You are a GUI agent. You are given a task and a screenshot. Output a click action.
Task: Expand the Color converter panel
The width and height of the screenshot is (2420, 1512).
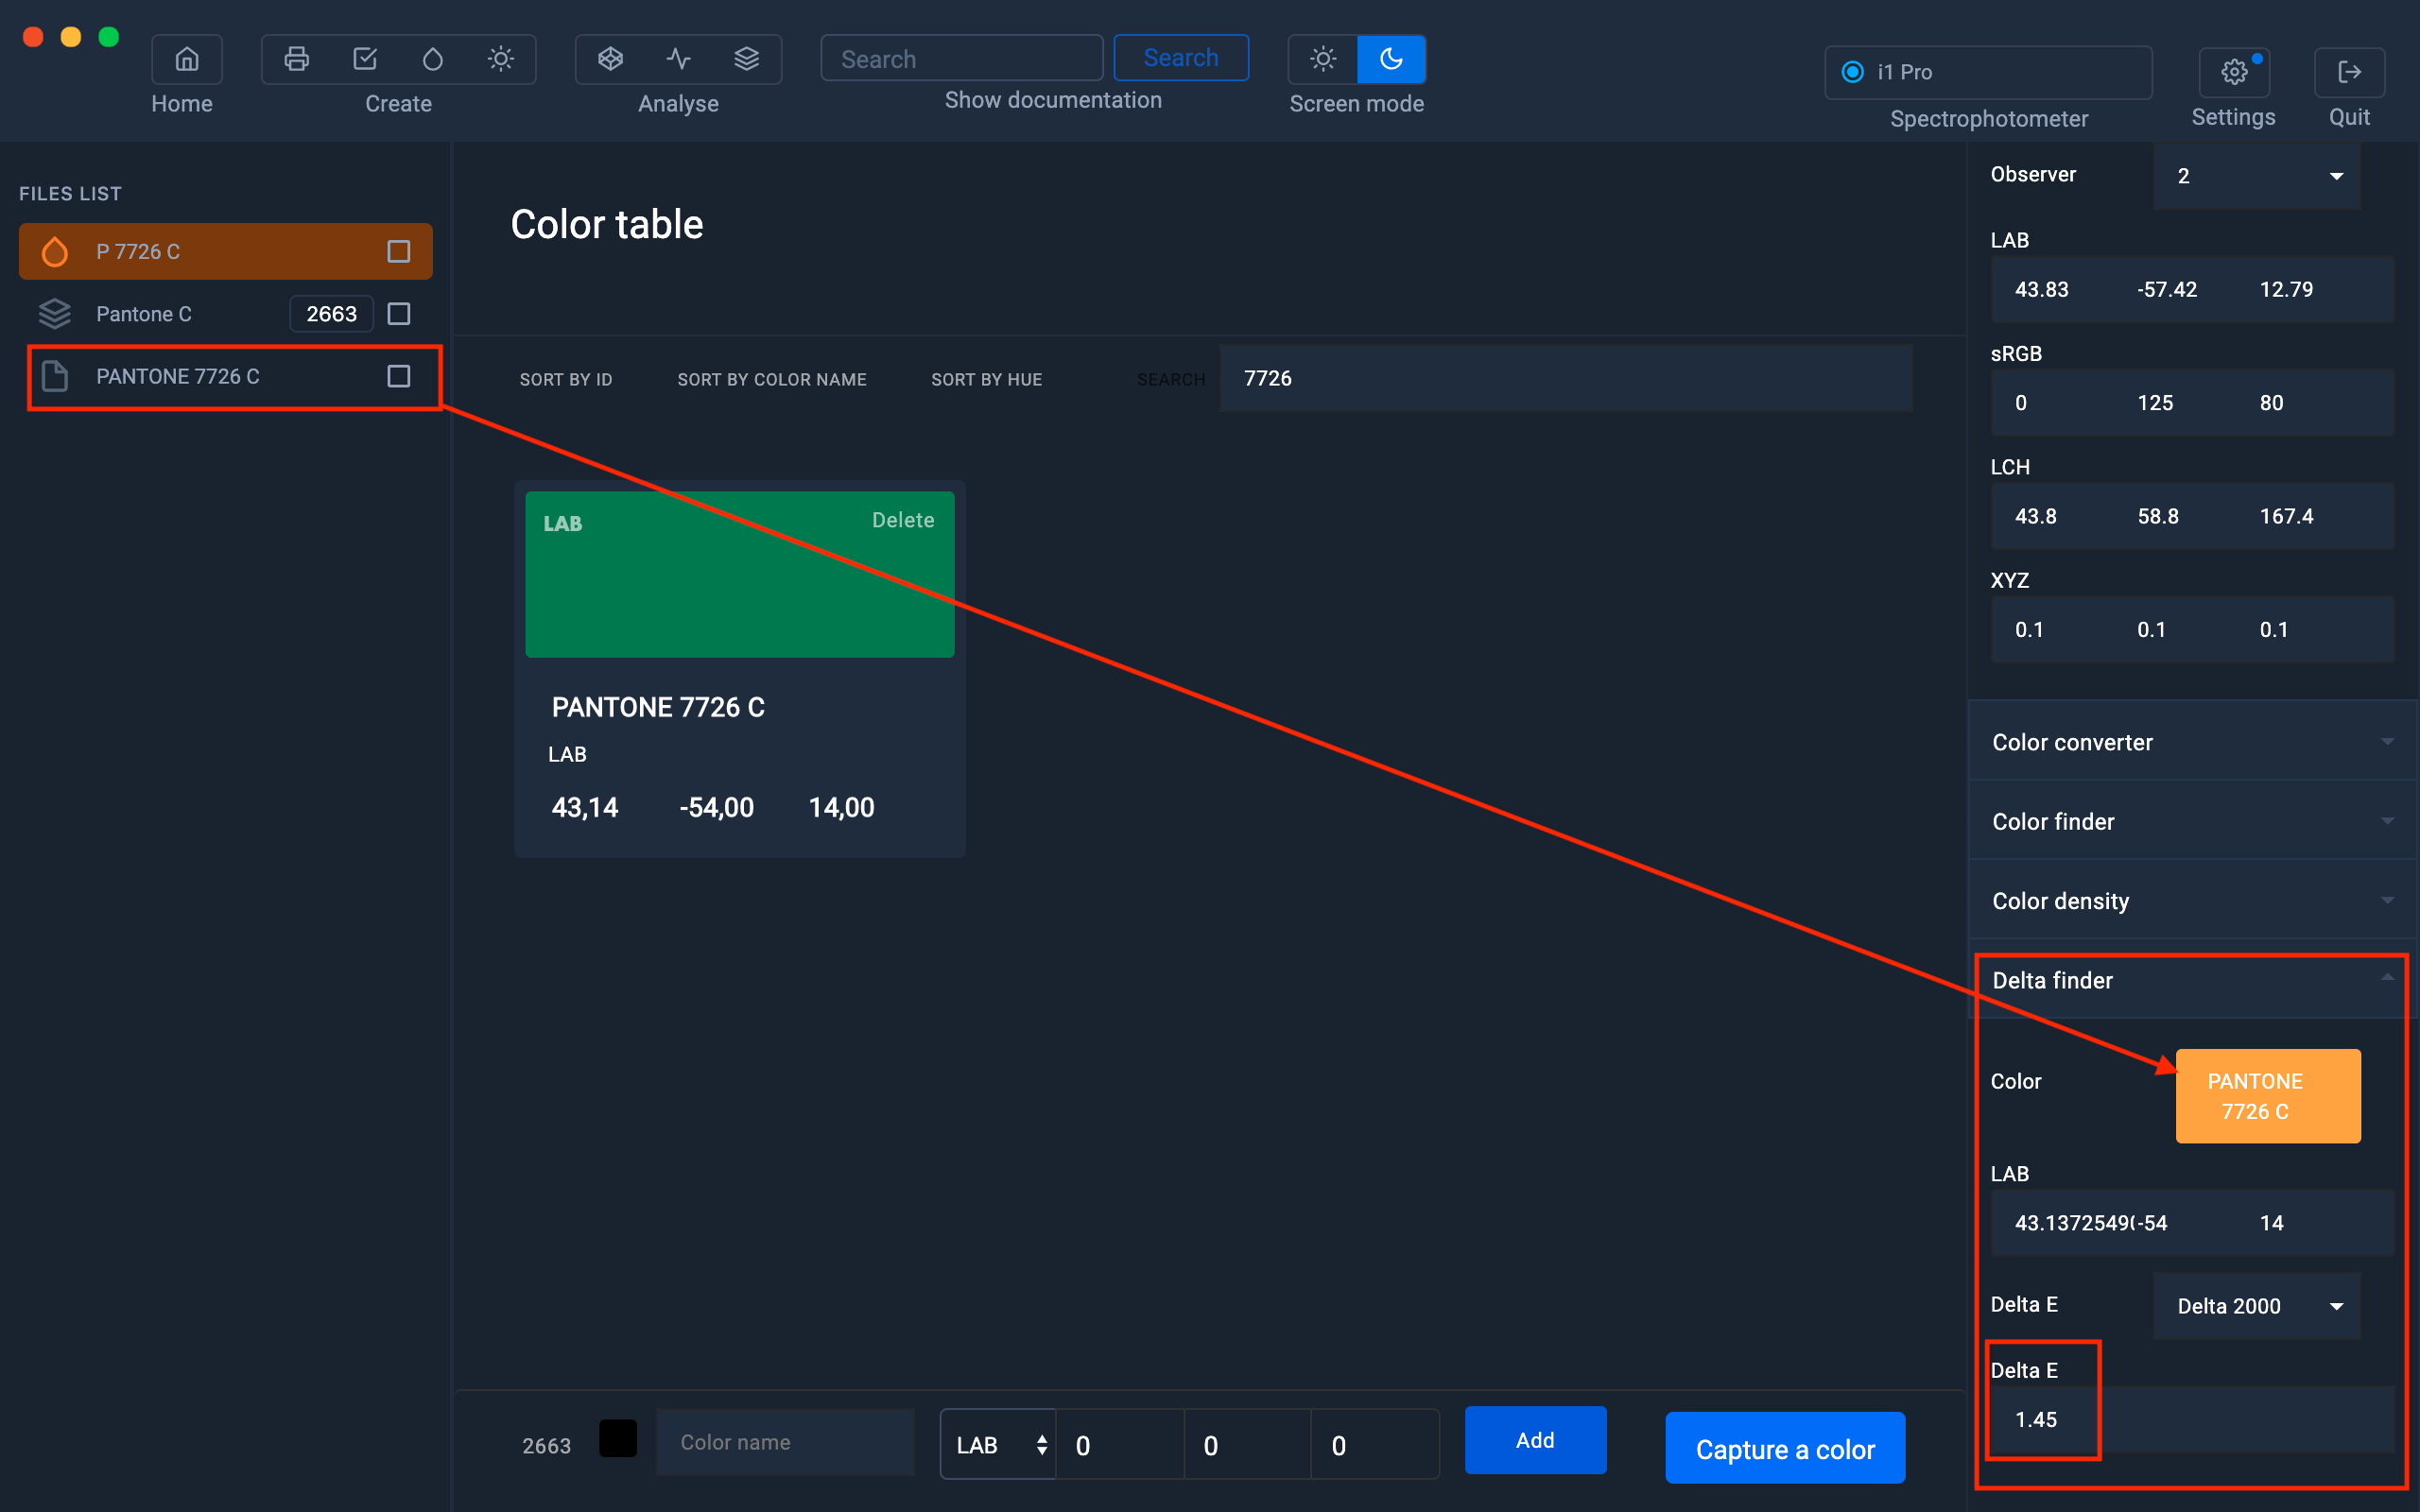(x=2192, y=742)
